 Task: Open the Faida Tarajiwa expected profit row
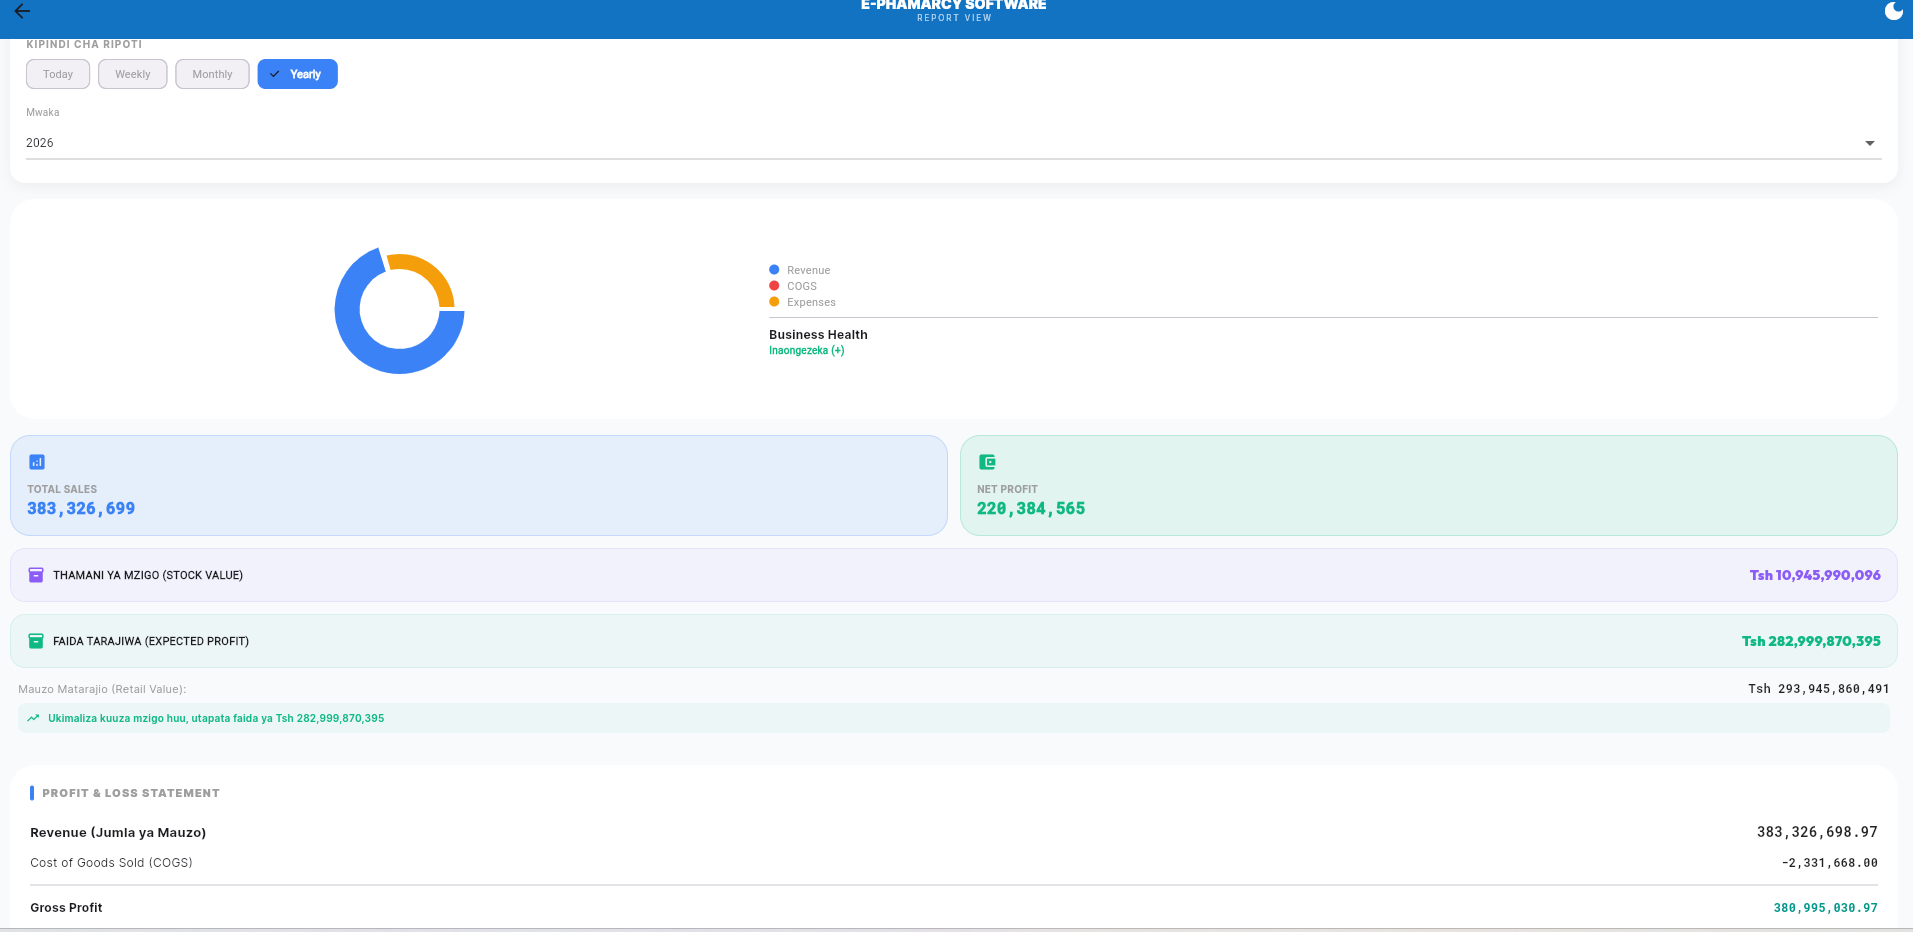click(953, 641)
